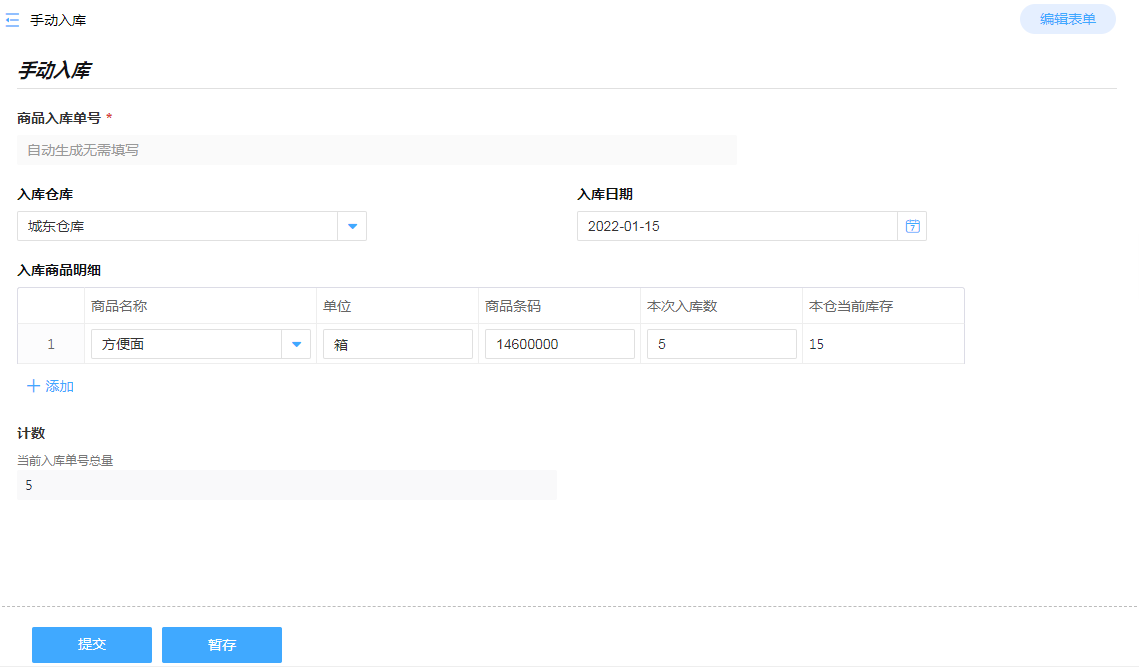Click the 计数 section label
This screenshot has height=671, width=1139.
(x=31, y=434)
